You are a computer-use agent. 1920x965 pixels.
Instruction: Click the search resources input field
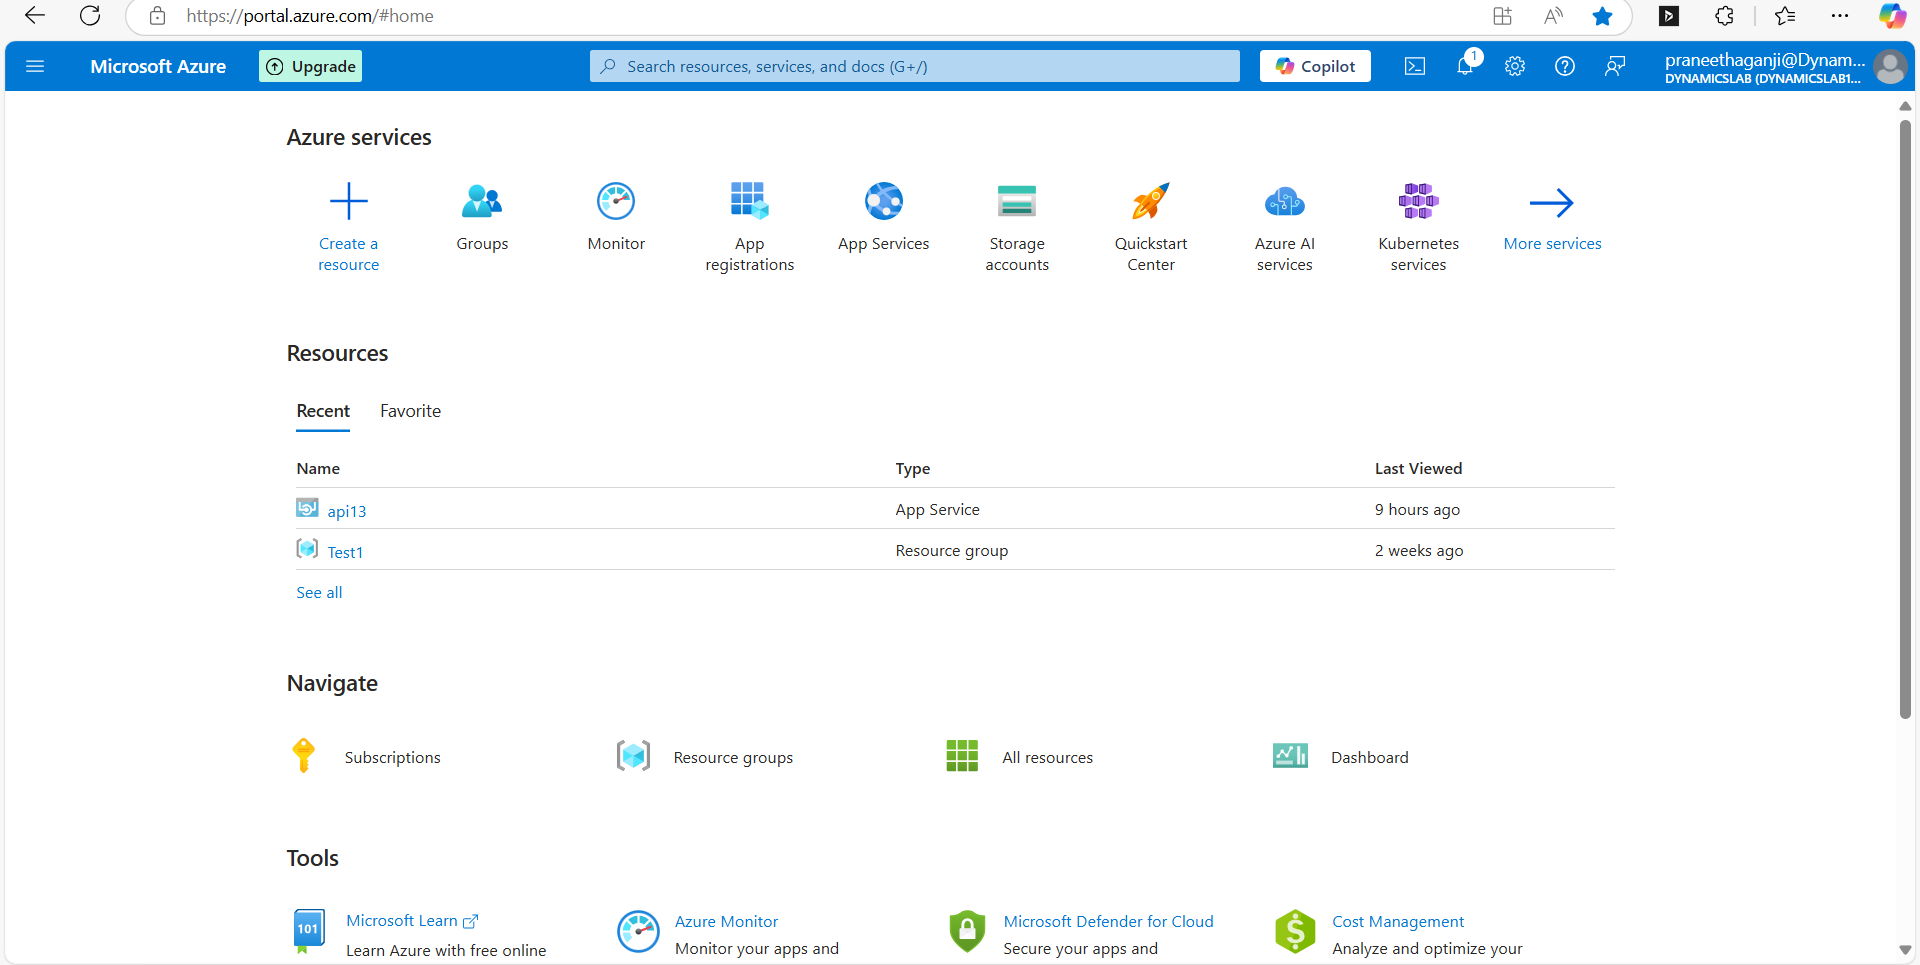point(914,66)
